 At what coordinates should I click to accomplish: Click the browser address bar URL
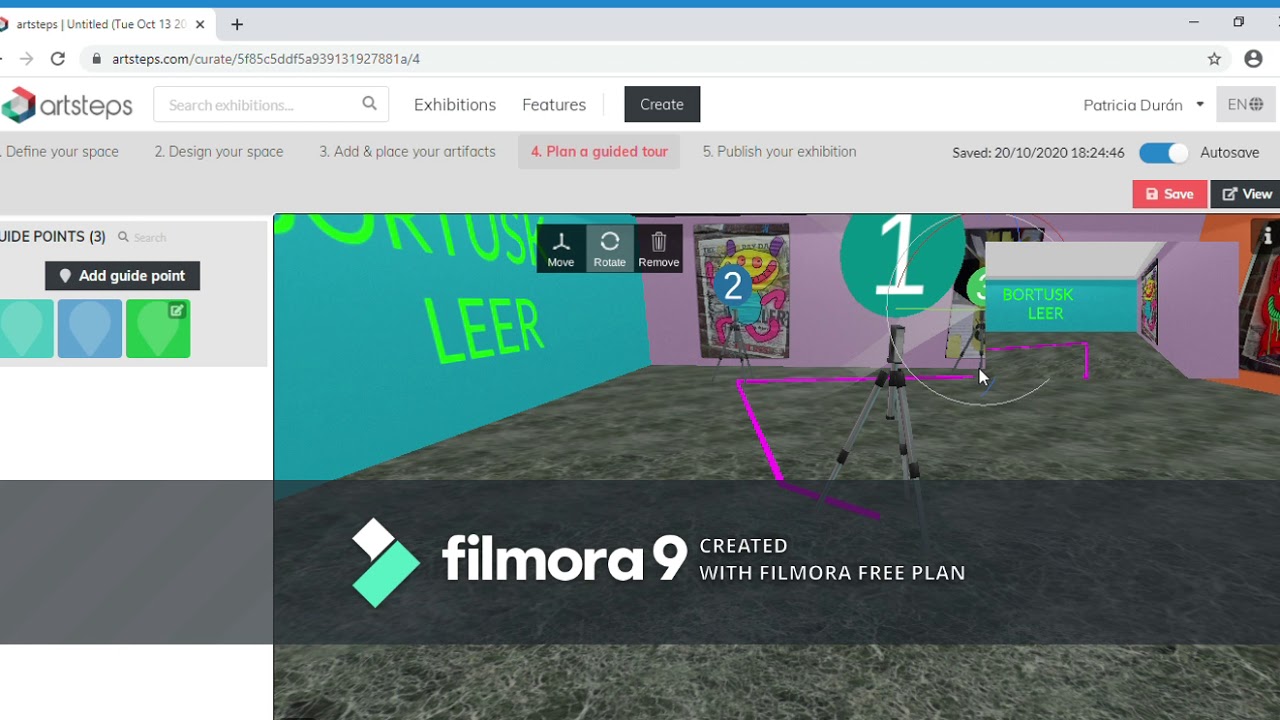pos(266,59)
